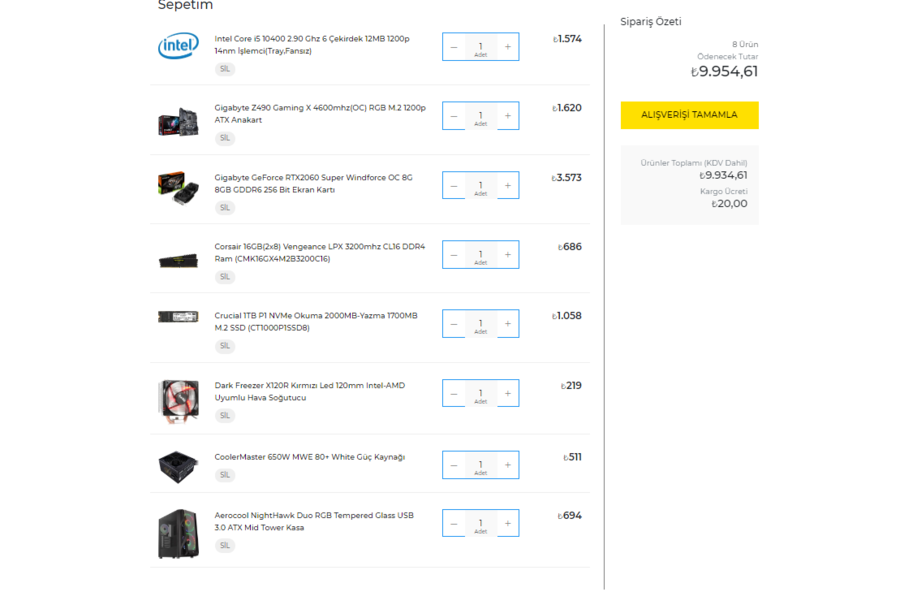Image resolution: width=900 pixels, height=592 pixels.
Task: Delete CoolerMaster 650W power supply from cart
Action: point(225,475)
